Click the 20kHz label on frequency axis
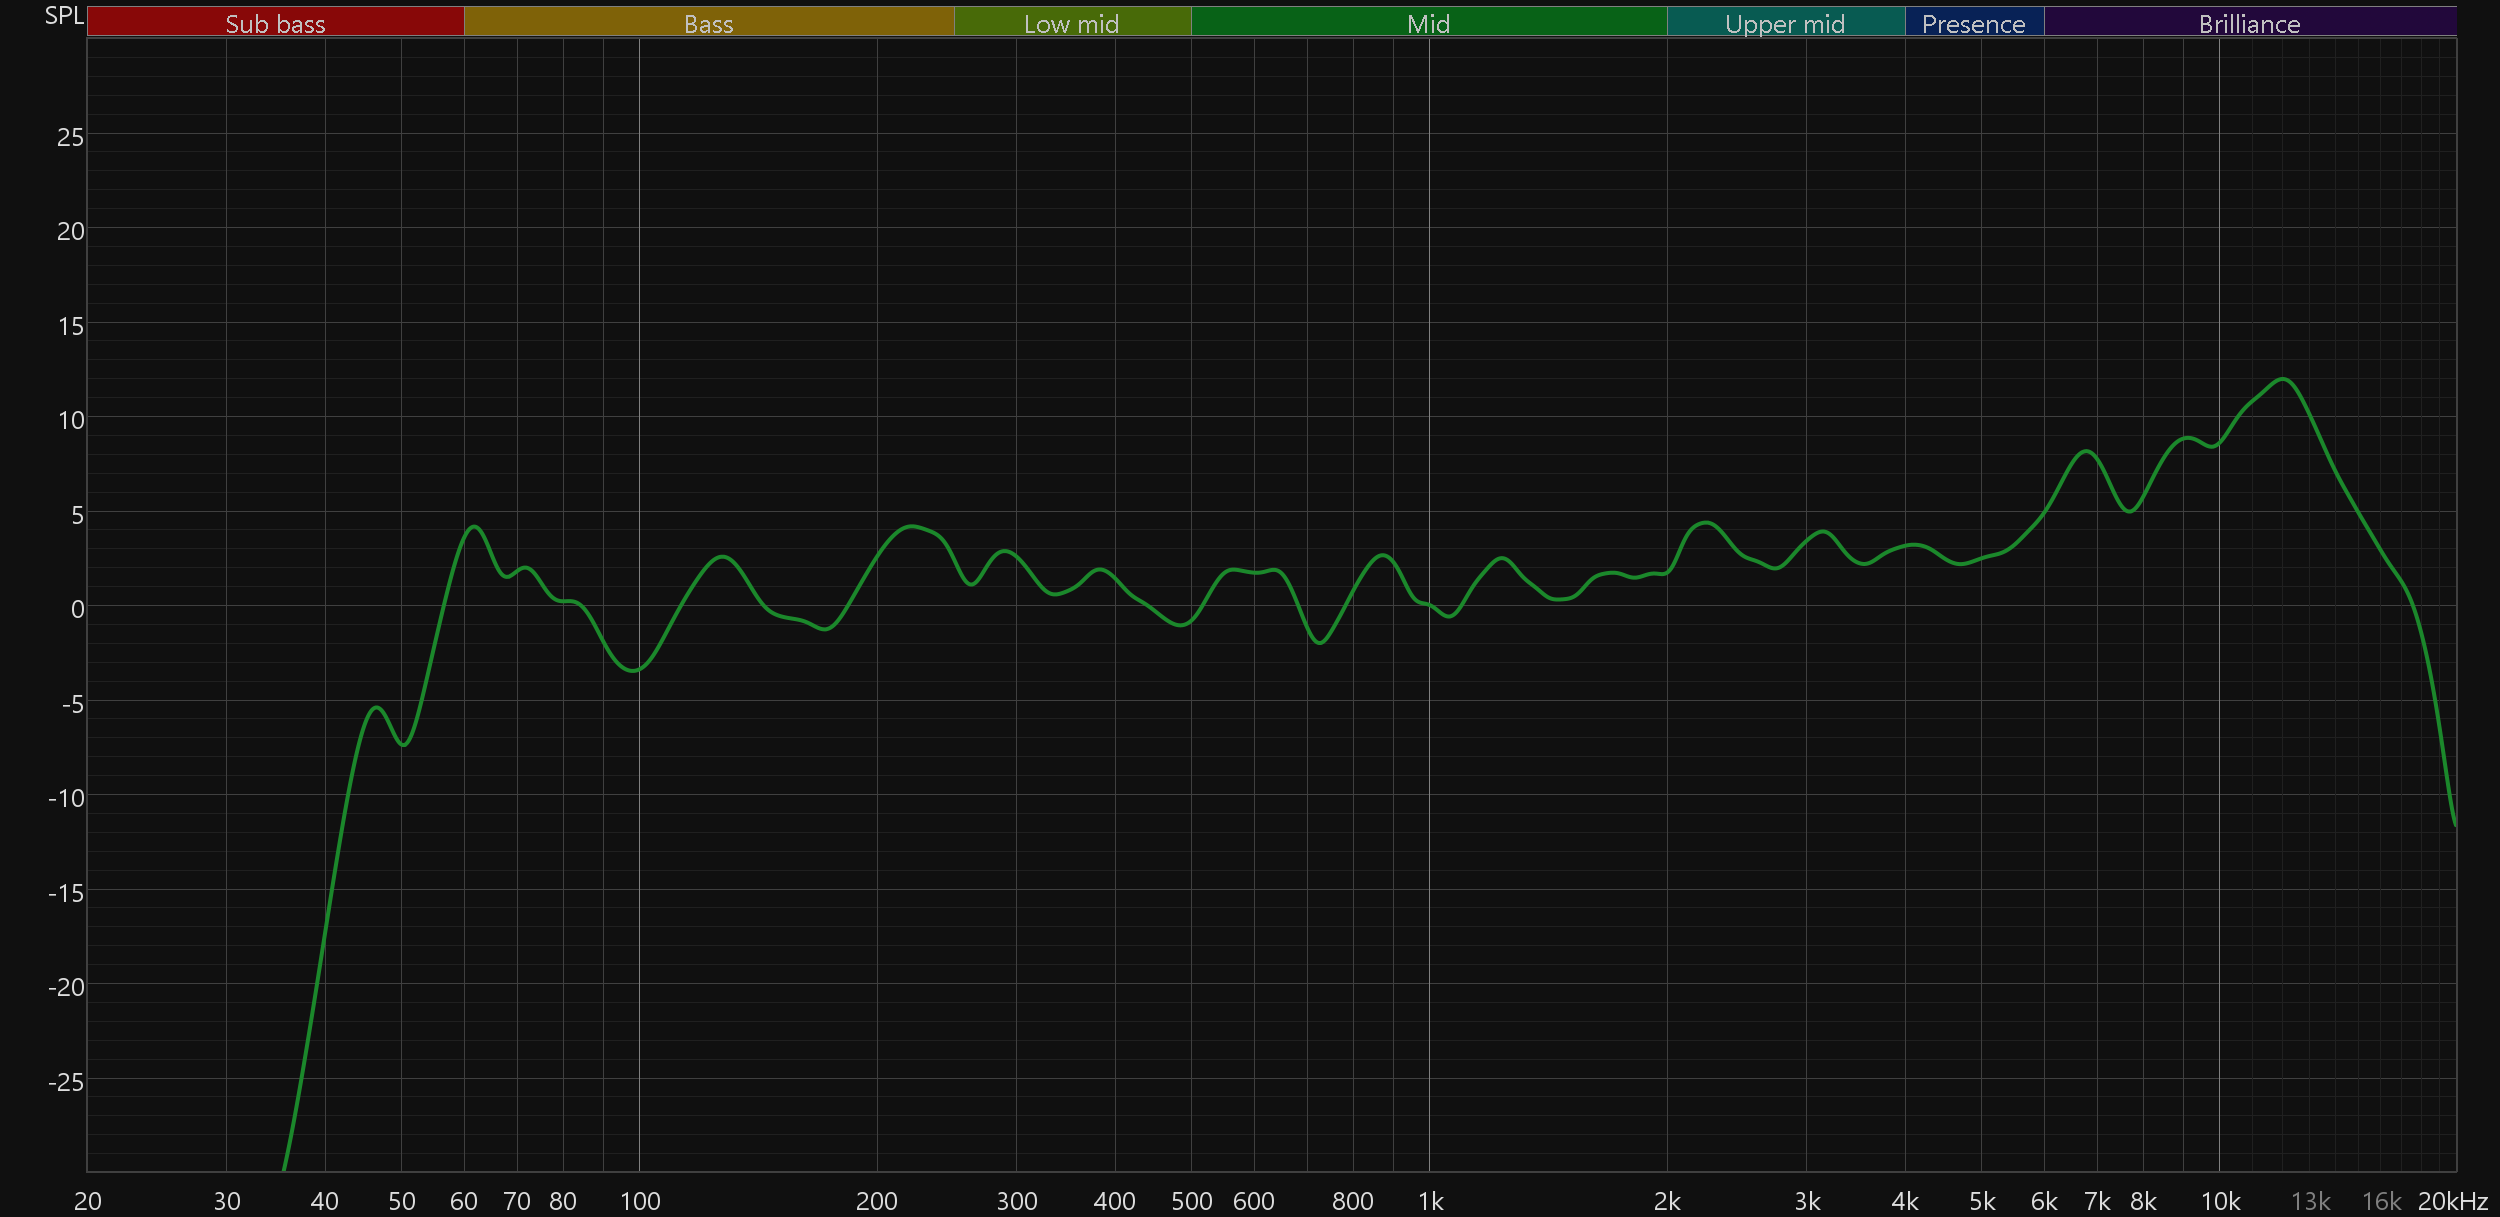Screen dimensions: 2500x1217 coord(2453,1201)
